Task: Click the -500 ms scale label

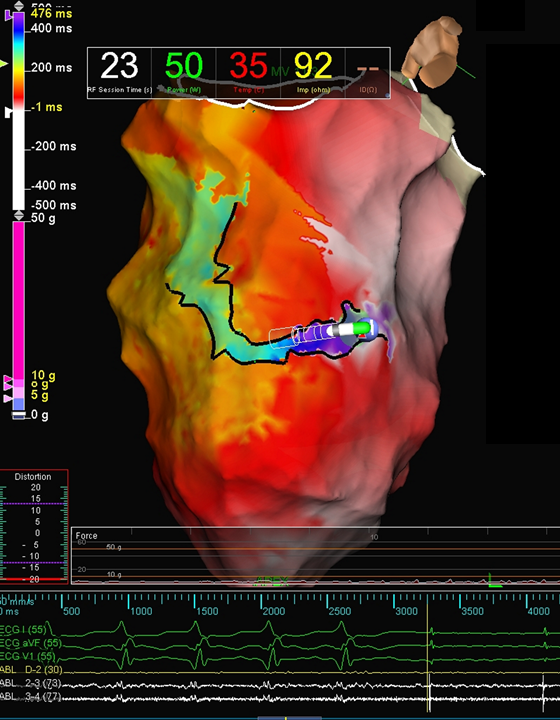Action: click(54, 205)
